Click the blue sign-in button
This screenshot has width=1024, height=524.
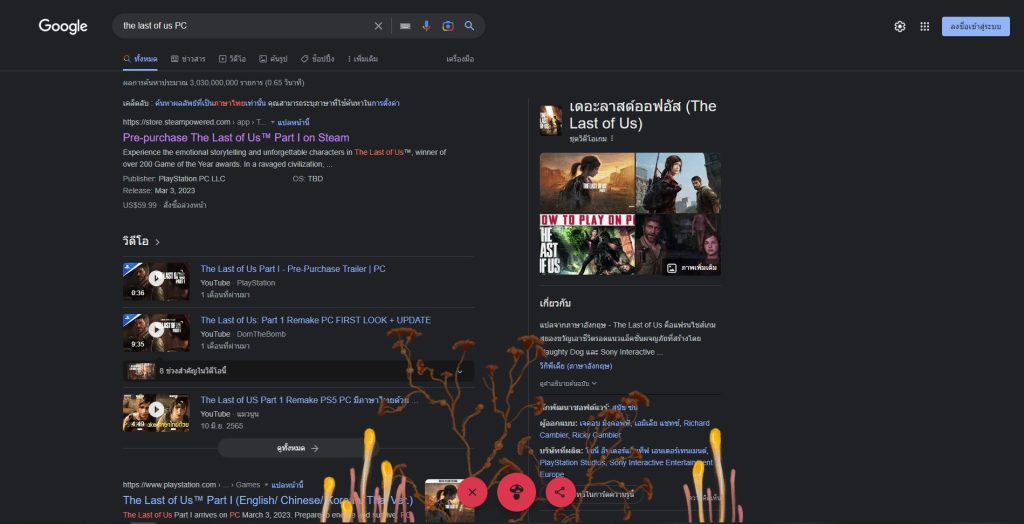click(x=976, y=27)
